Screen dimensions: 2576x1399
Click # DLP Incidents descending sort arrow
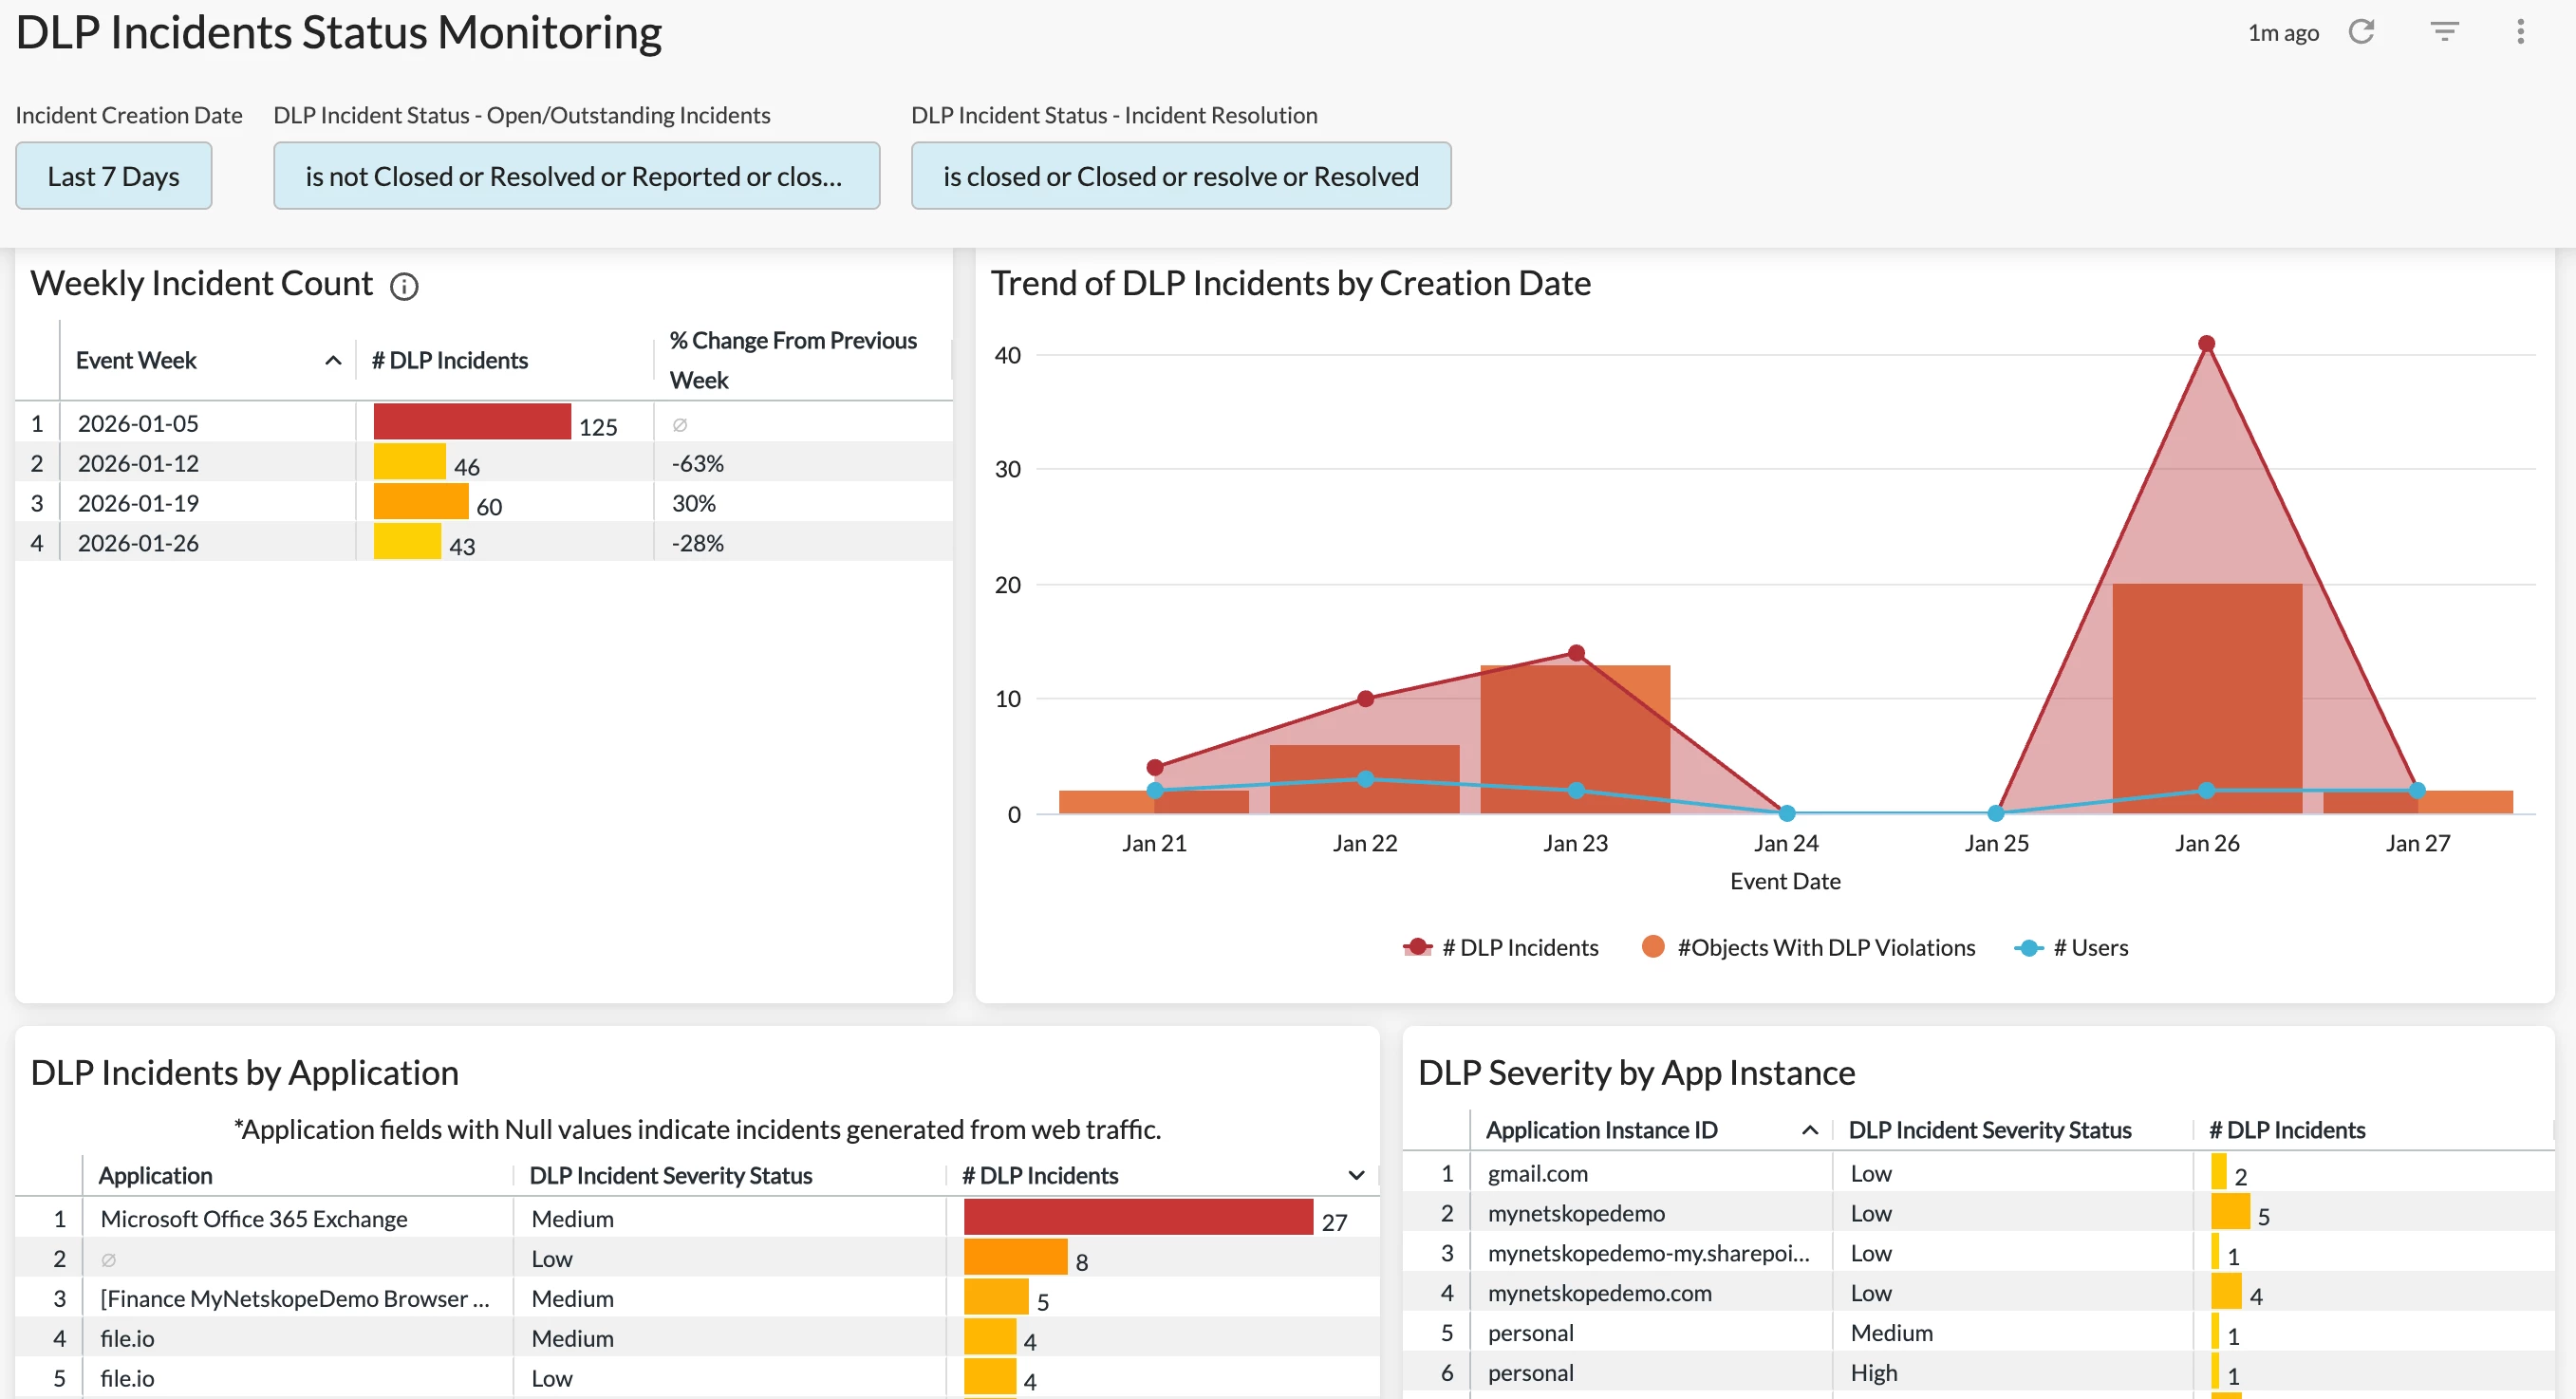(x=1356, y=1175)
